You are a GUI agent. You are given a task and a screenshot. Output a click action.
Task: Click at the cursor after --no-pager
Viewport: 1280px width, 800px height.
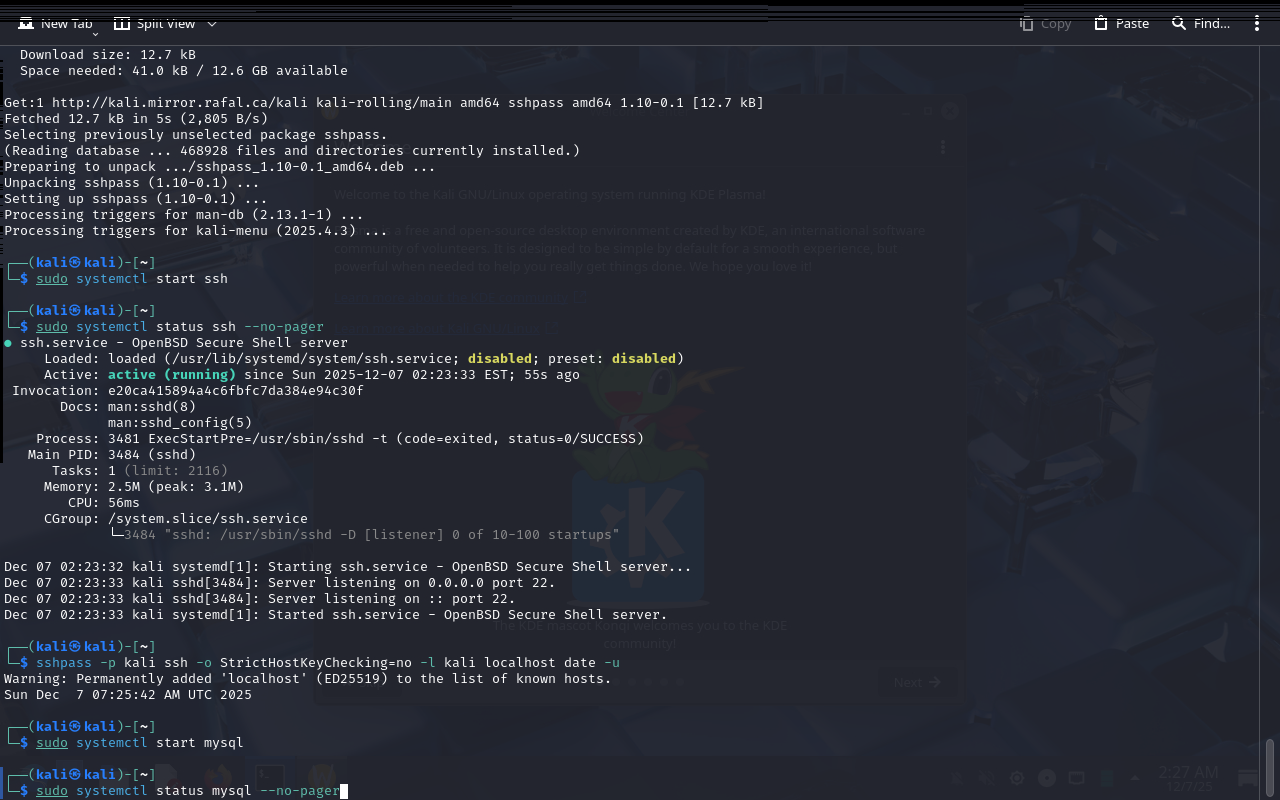[343, 791]
